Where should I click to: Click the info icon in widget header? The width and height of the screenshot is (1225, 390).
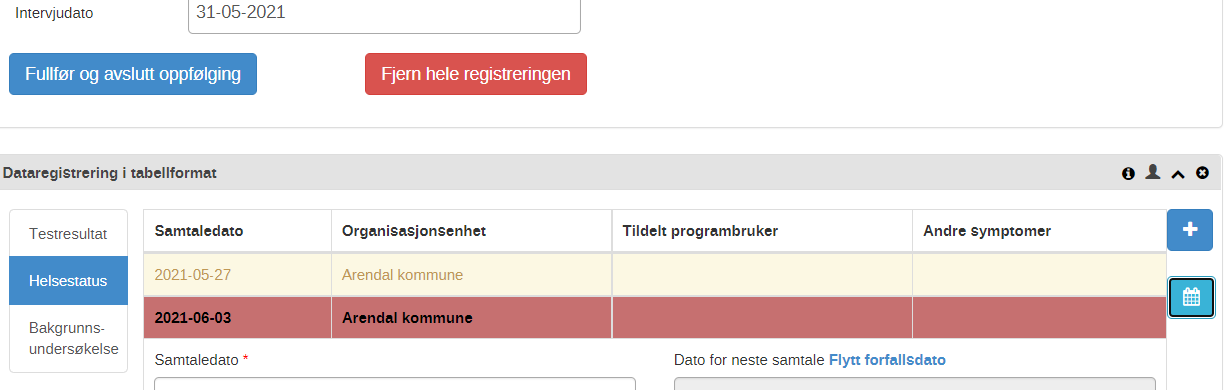[1128, 173]
